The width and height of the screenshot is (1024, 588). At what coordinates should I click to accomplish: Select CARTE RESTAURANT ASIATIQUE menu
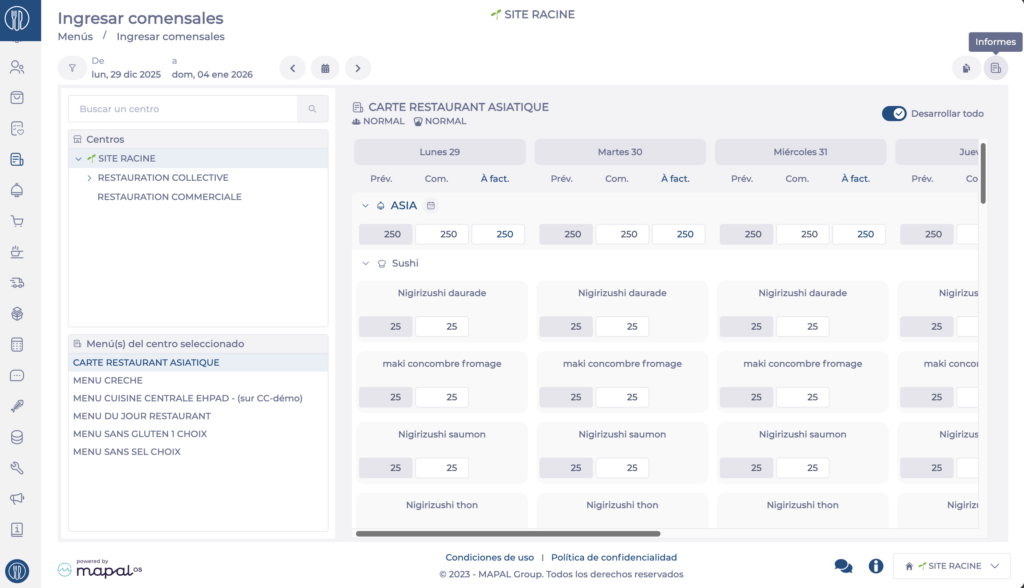[198, 363]
